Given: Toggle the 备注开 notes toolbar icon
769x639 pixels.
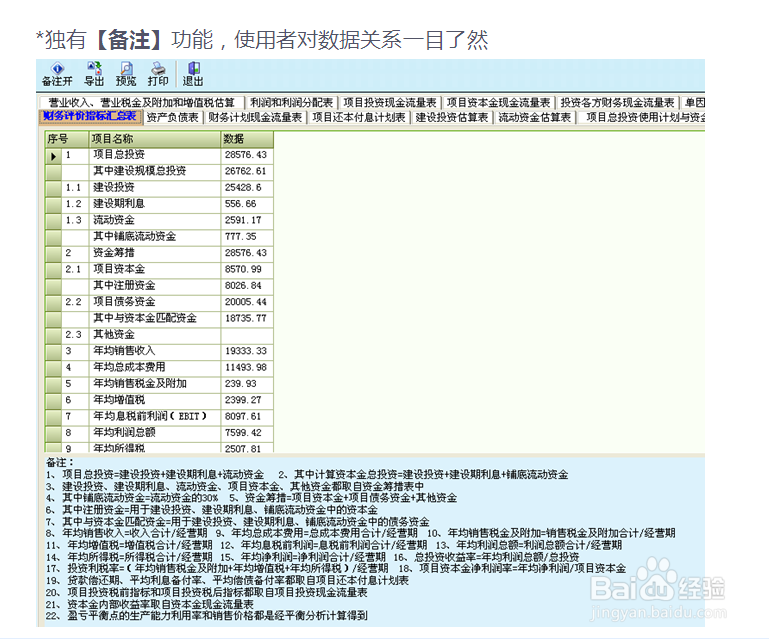Looking at the screenshot, I should [57, 74].
